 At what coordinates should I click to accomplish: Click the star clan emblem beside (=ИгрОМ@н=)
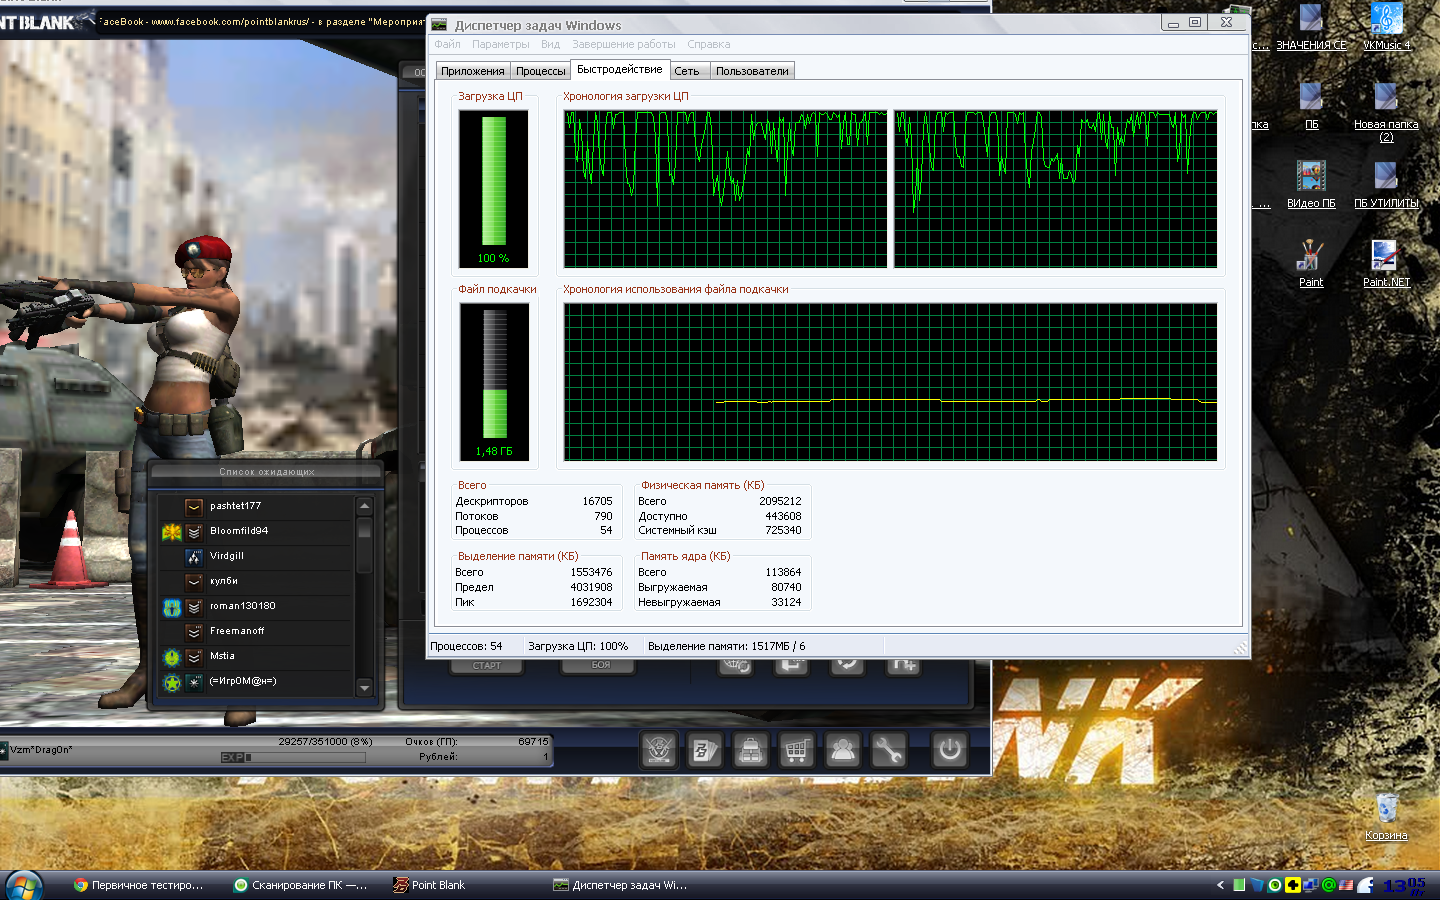pyautogui.click(x=172, y=682)
